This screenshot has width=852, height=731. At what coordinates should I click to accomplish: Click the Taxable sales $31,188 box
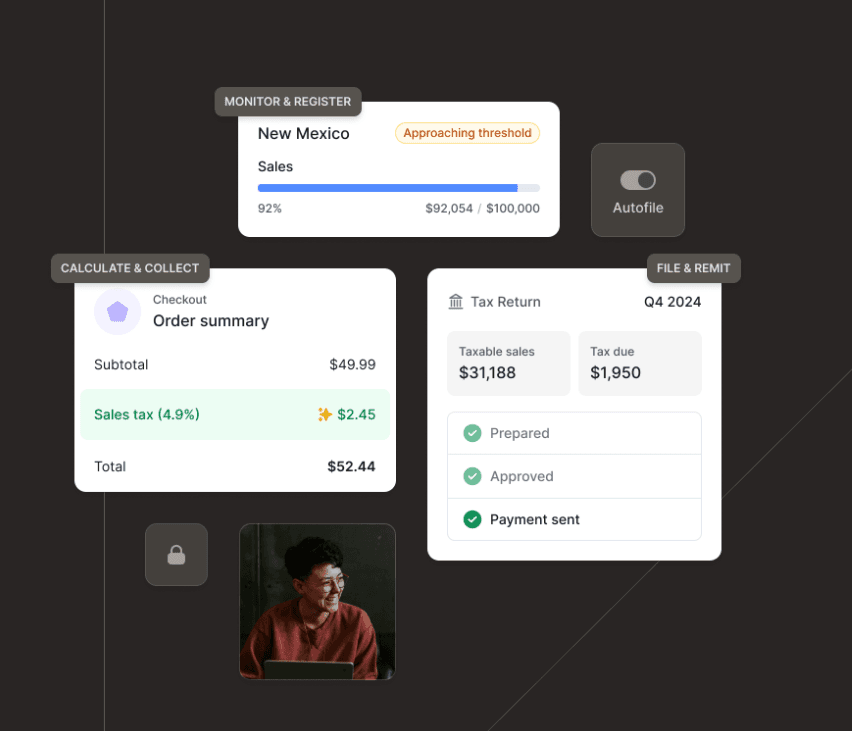pyautogui.click(x=508, y=363)
